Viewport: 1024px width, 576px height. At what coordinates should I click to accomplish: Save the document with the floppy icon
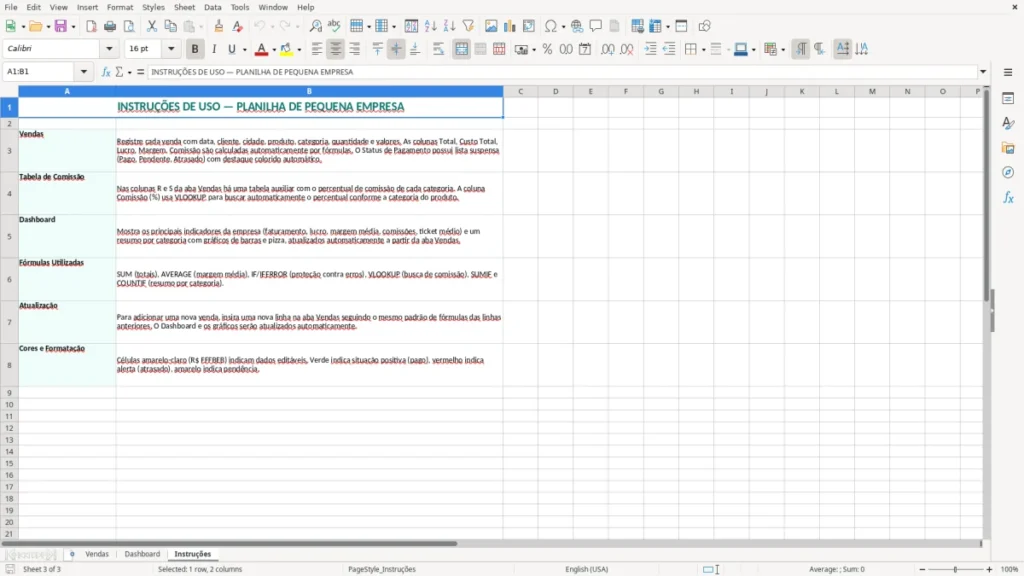(x=61, y=26)
